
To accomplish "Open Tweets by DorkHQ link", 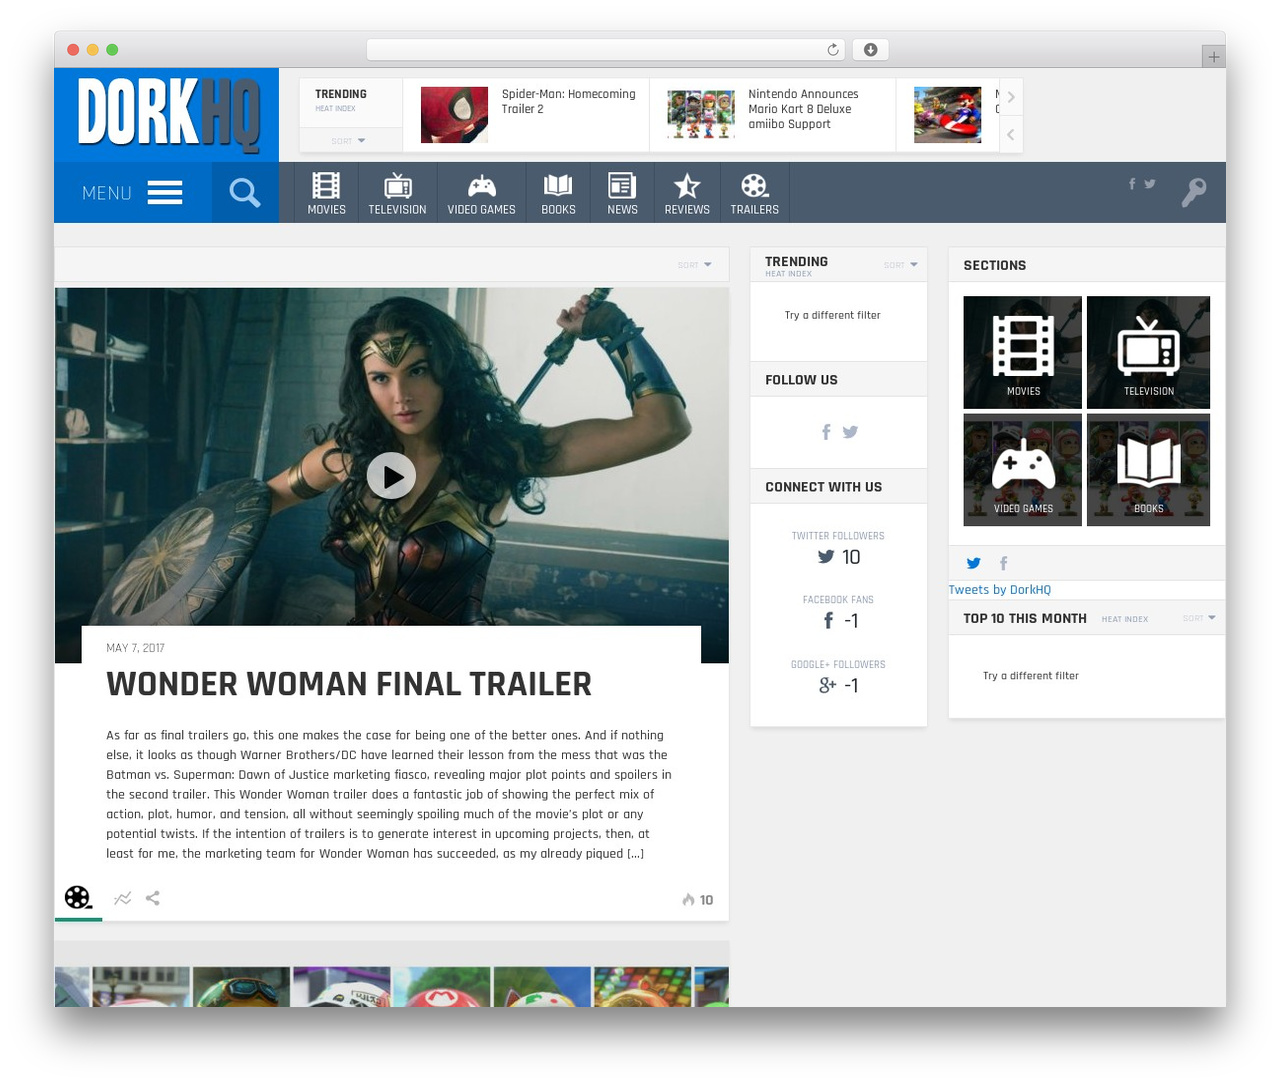I will [x=1000, y=590].
